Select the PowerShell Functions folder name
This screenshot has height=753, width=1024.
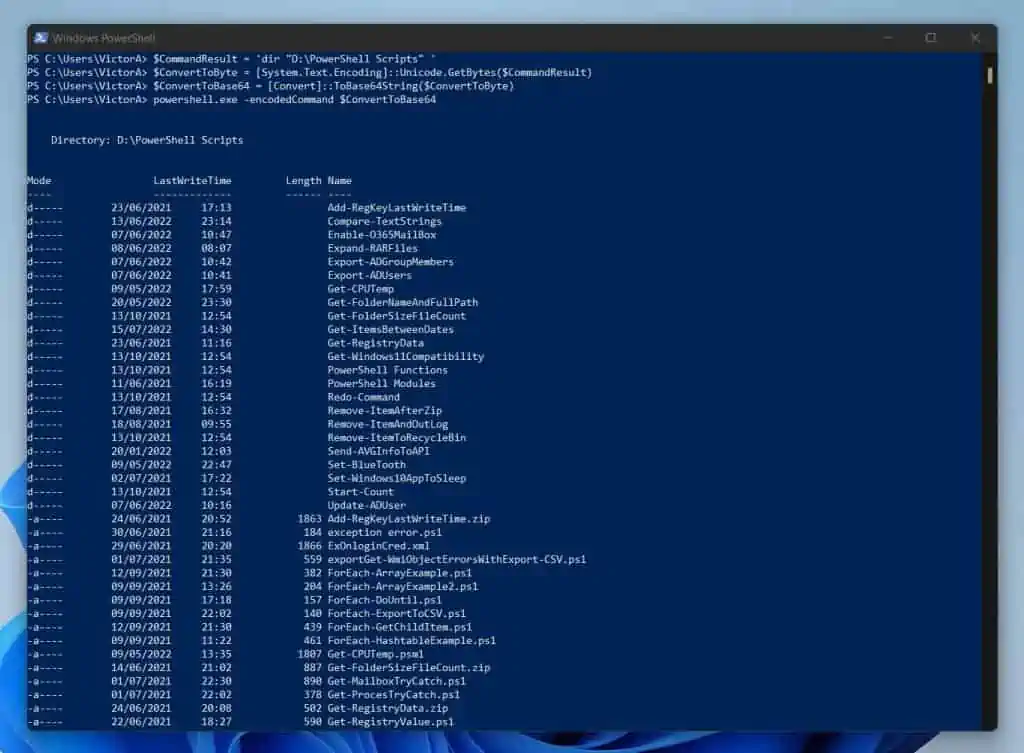click(x=387, y=370)
